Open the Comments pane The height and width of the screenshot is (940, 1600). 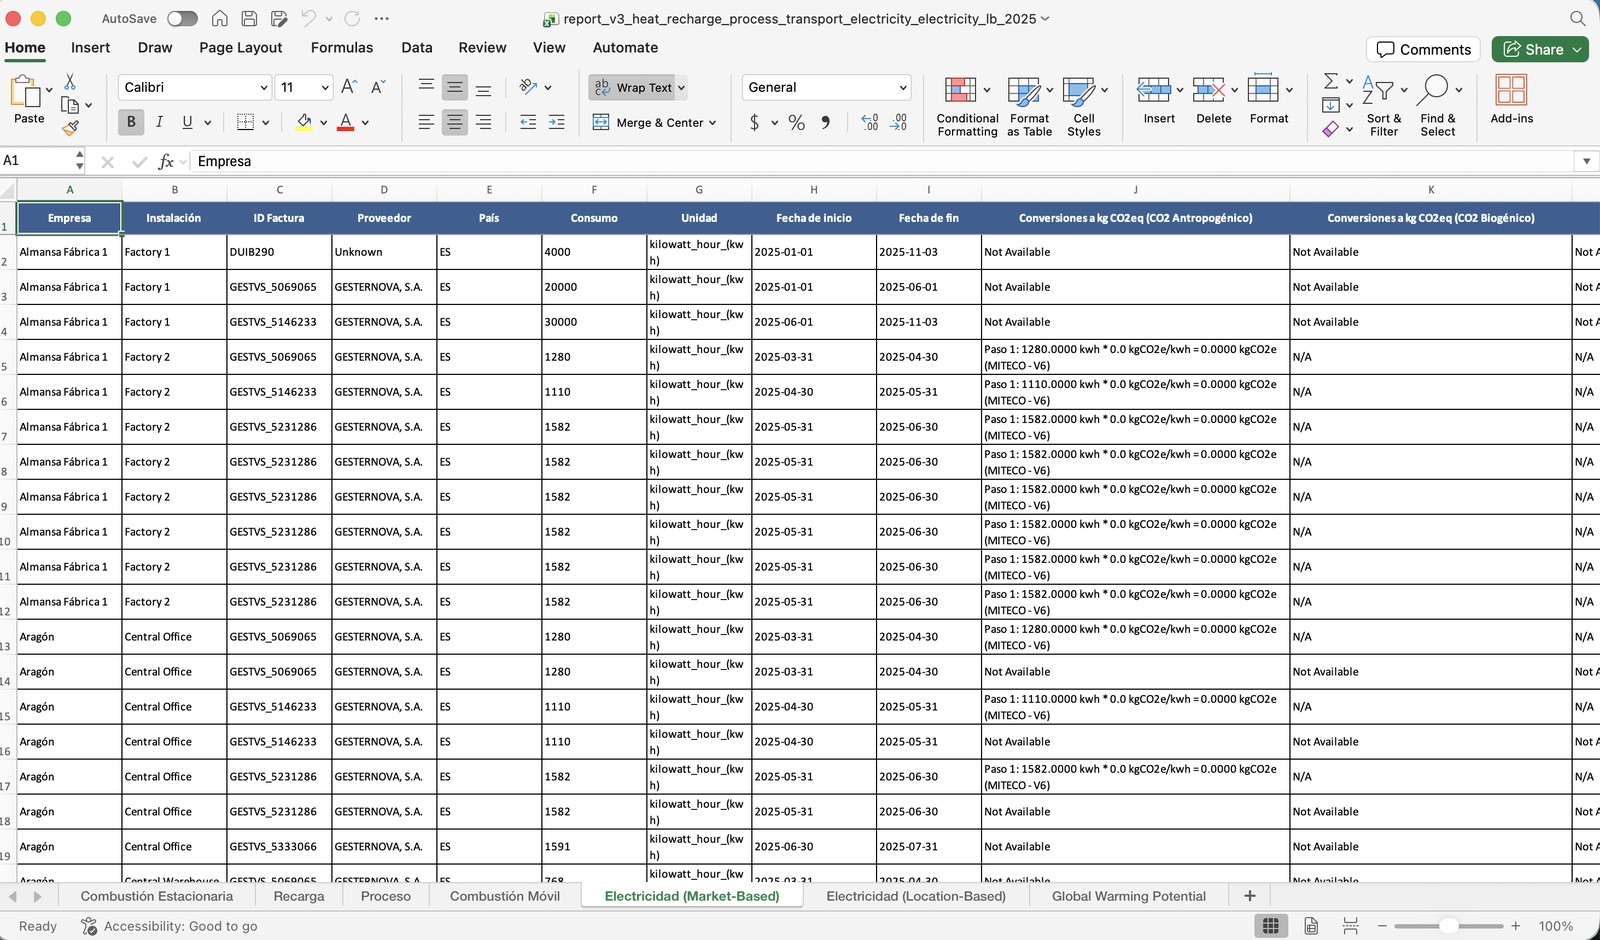(1424, 49)
